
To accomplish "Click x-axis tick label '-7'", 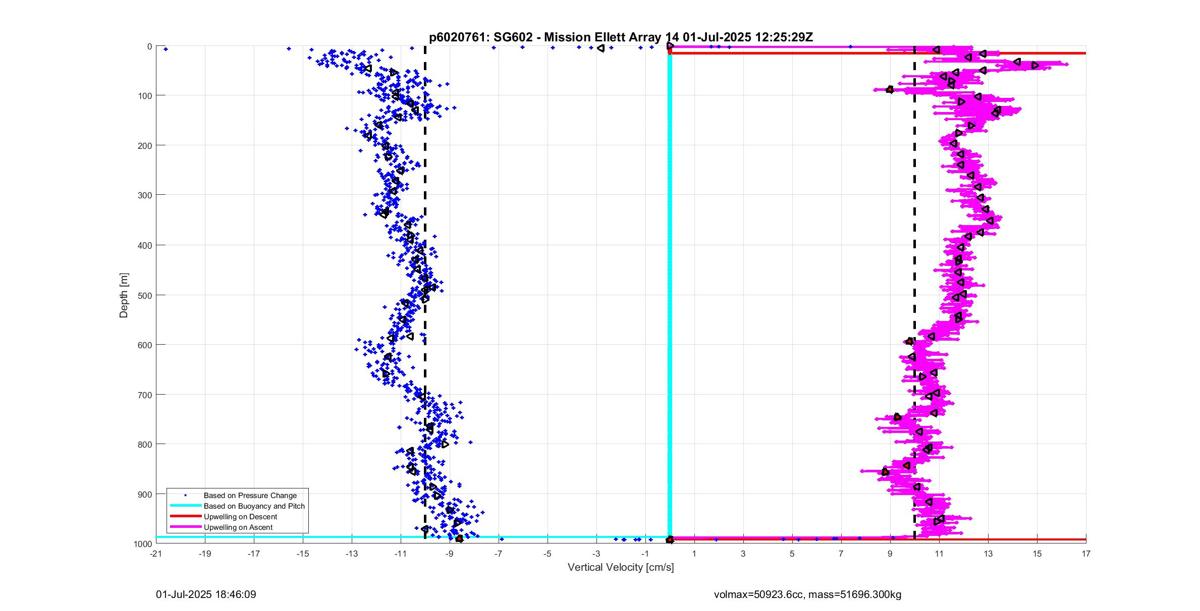I will 499,553.
